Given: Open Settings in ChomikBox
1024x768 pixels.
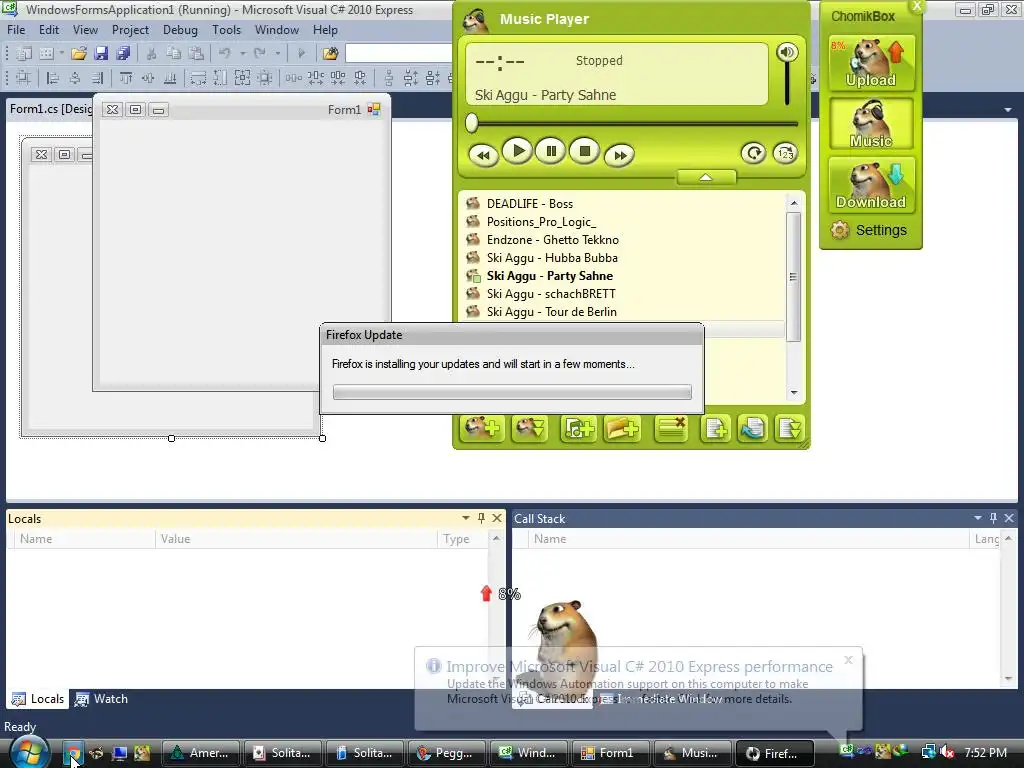Looking at the screenshot, I should pyautogui.click(x=869, y=230).
